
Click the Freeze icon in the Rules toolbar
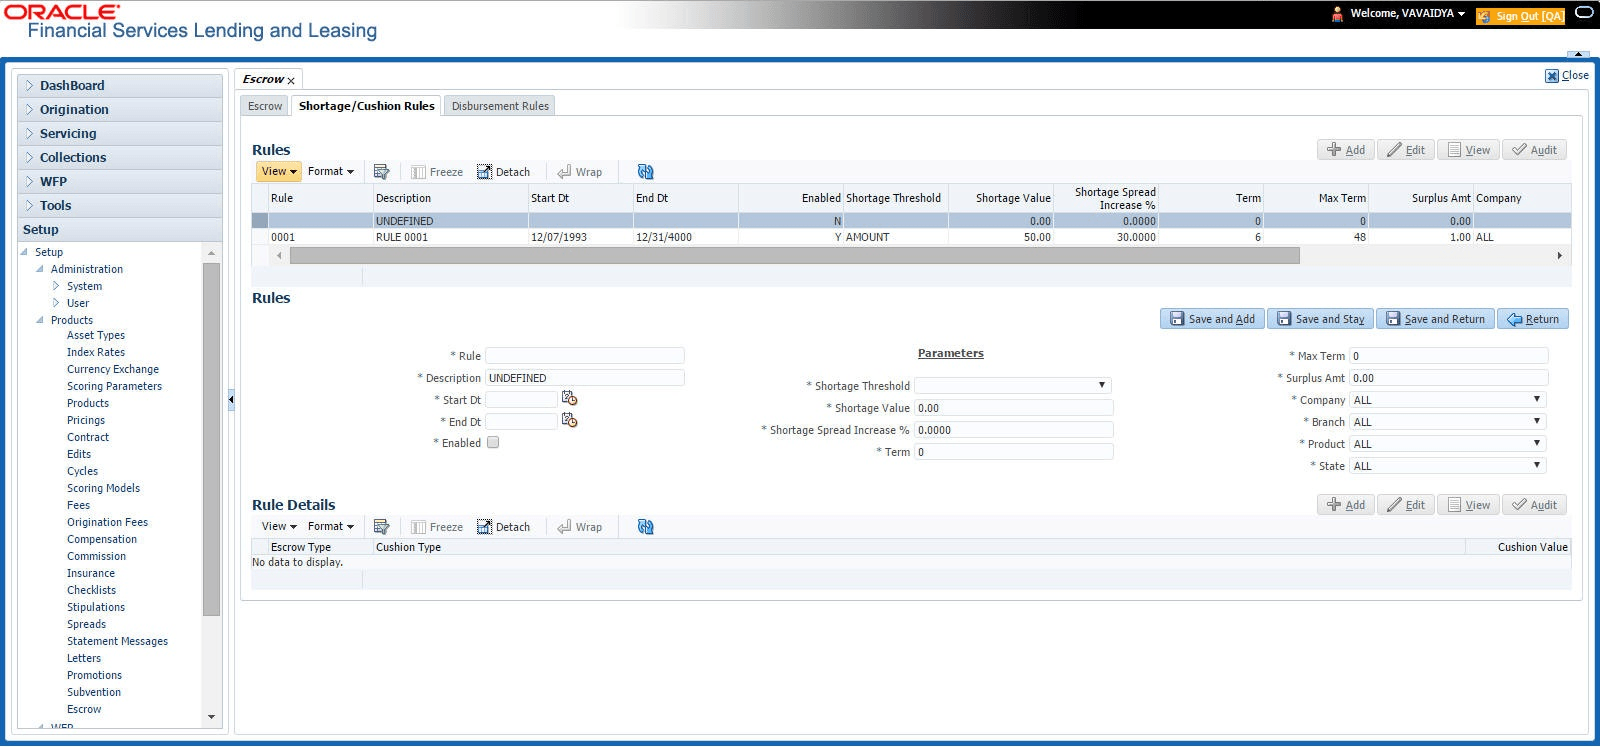437,172
